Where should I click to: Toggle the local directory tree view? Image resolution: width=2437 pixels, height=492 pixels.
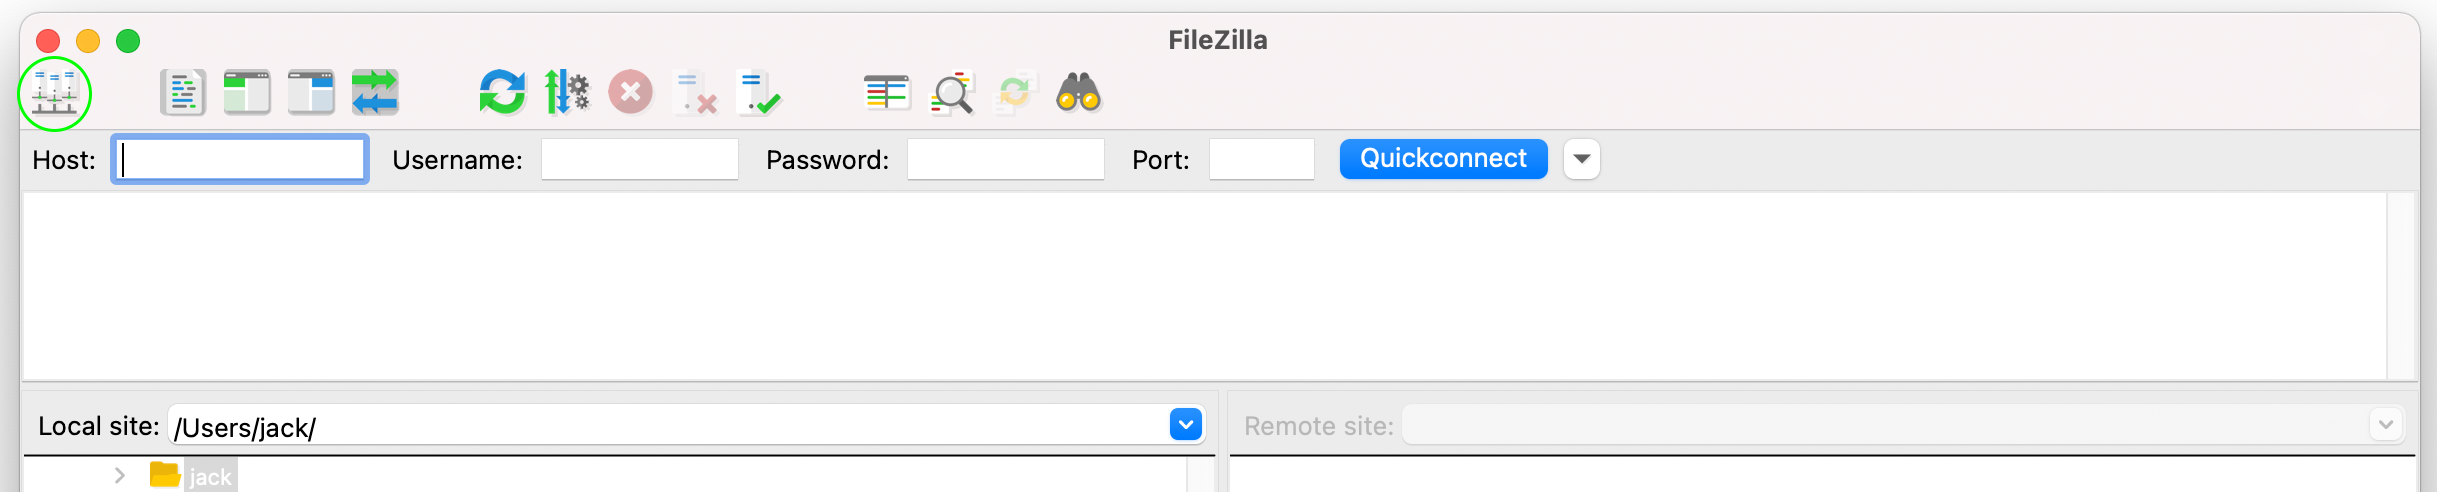247,94
